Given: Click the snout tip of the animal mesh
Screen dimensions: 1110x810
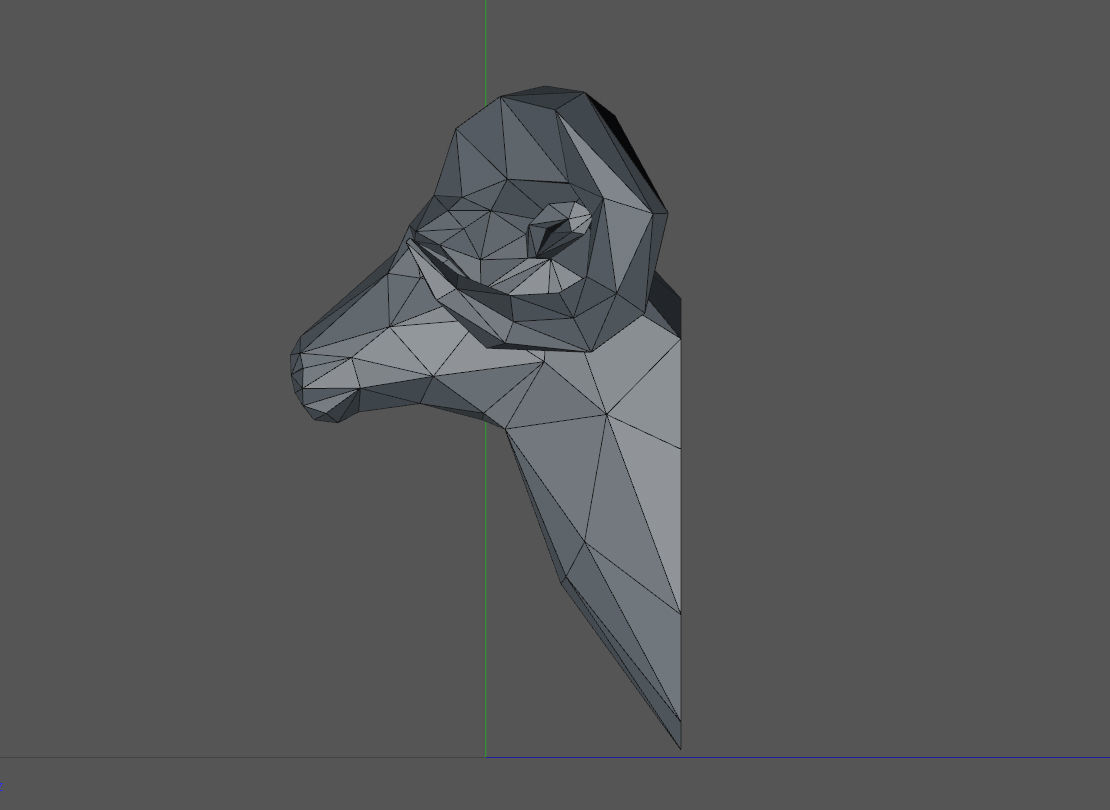Looking at the screenshot, I should 298,368.
